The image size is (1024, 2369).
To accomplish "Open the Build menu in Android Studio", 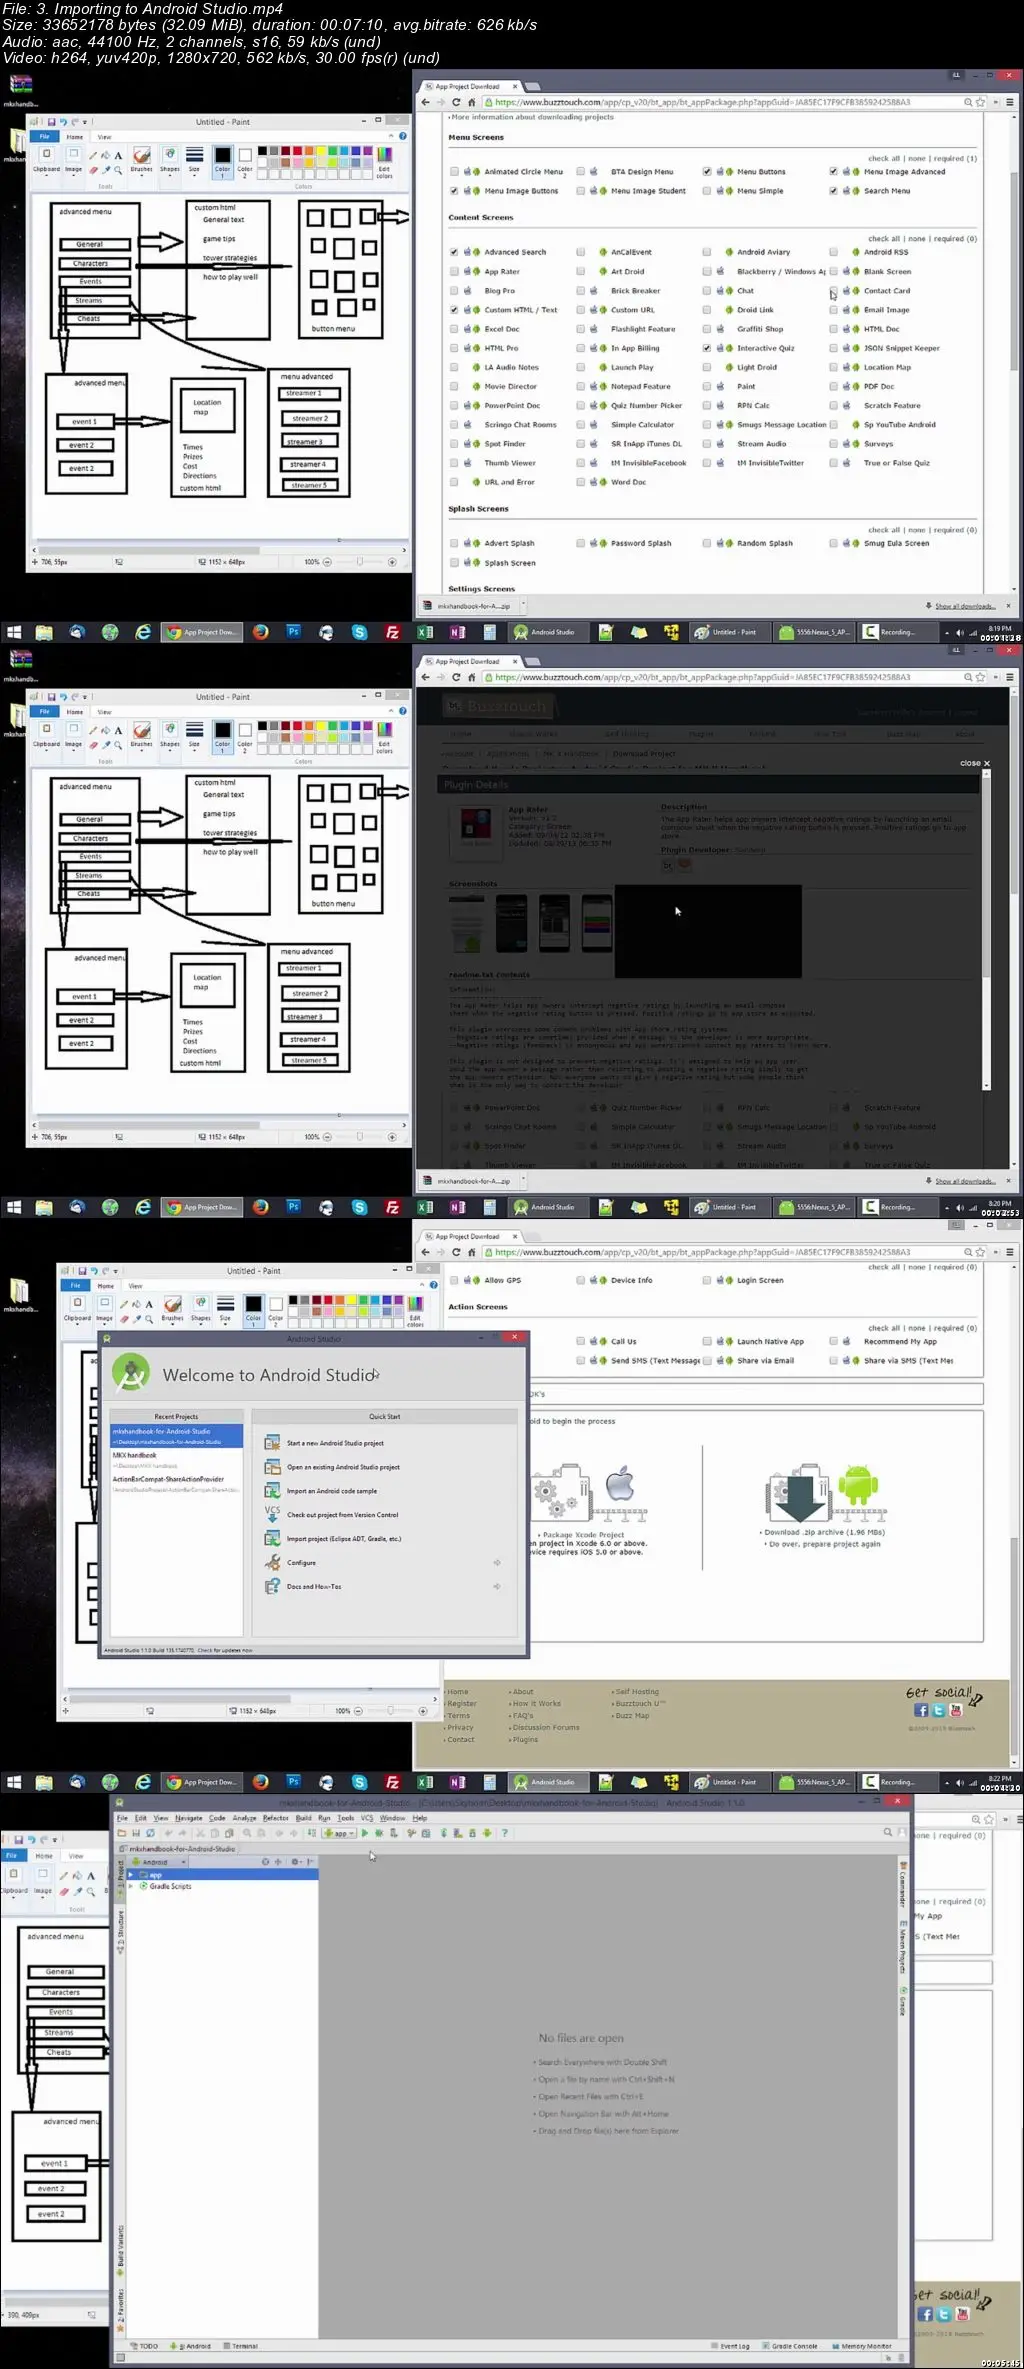I will 303,1818.
